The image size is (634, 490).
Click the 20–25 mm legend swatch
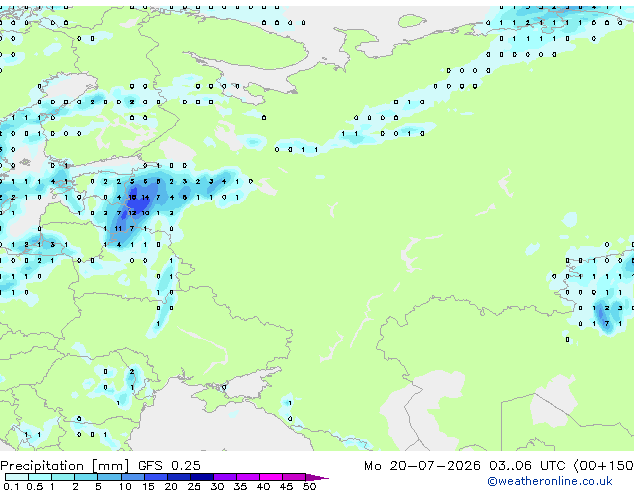click(179, 477)
